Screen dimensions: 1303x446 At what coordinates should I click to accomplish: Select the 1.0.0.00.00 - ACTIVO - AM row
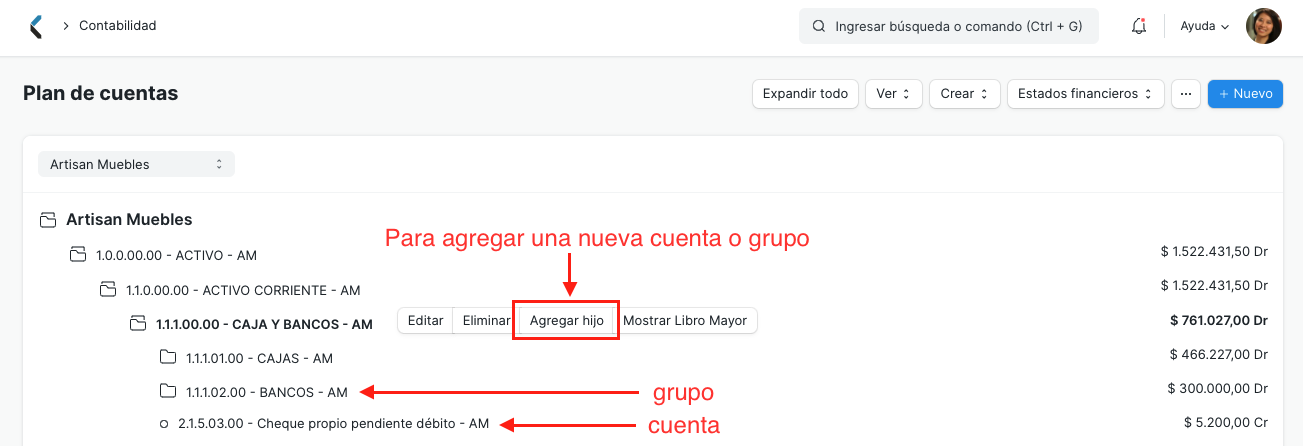pos(176,255)
